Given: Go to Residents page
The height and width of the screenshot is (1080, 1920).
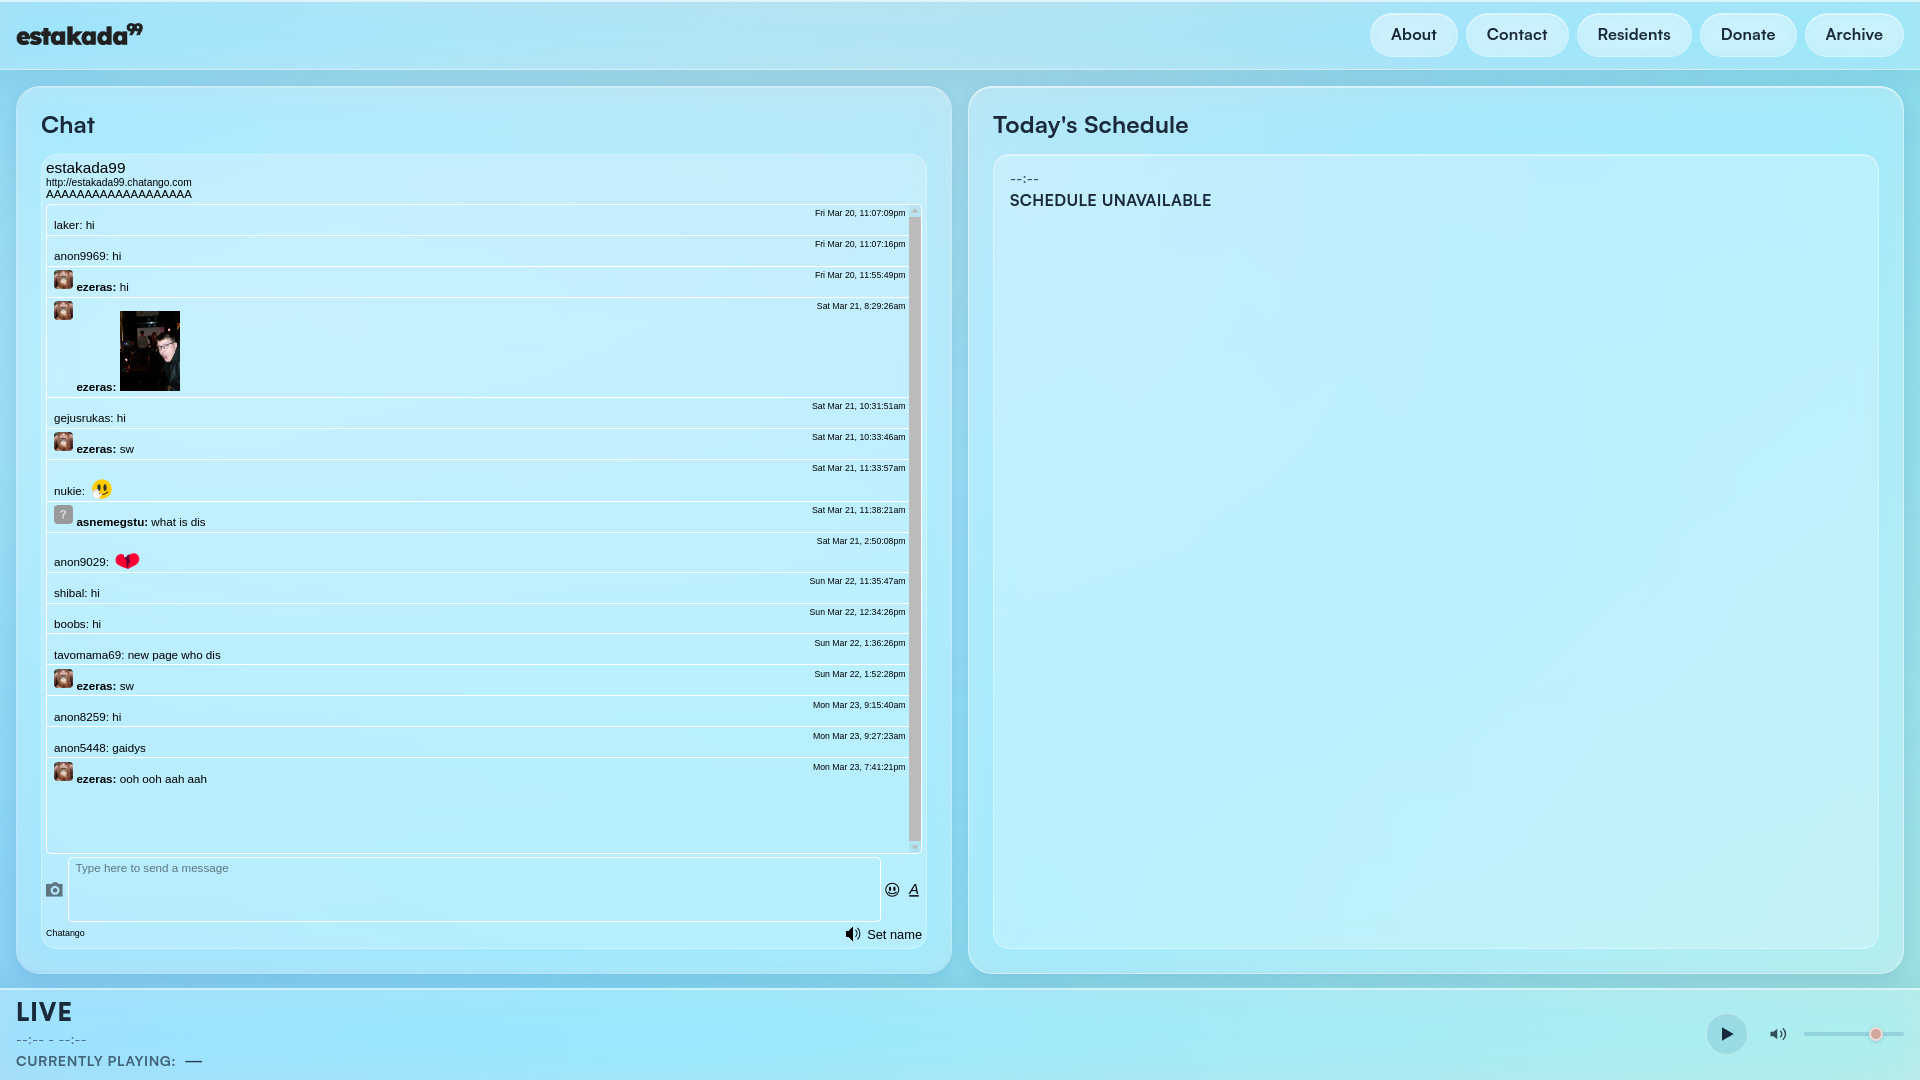Looking at the screenshot, I should [x=1633, y=35].
